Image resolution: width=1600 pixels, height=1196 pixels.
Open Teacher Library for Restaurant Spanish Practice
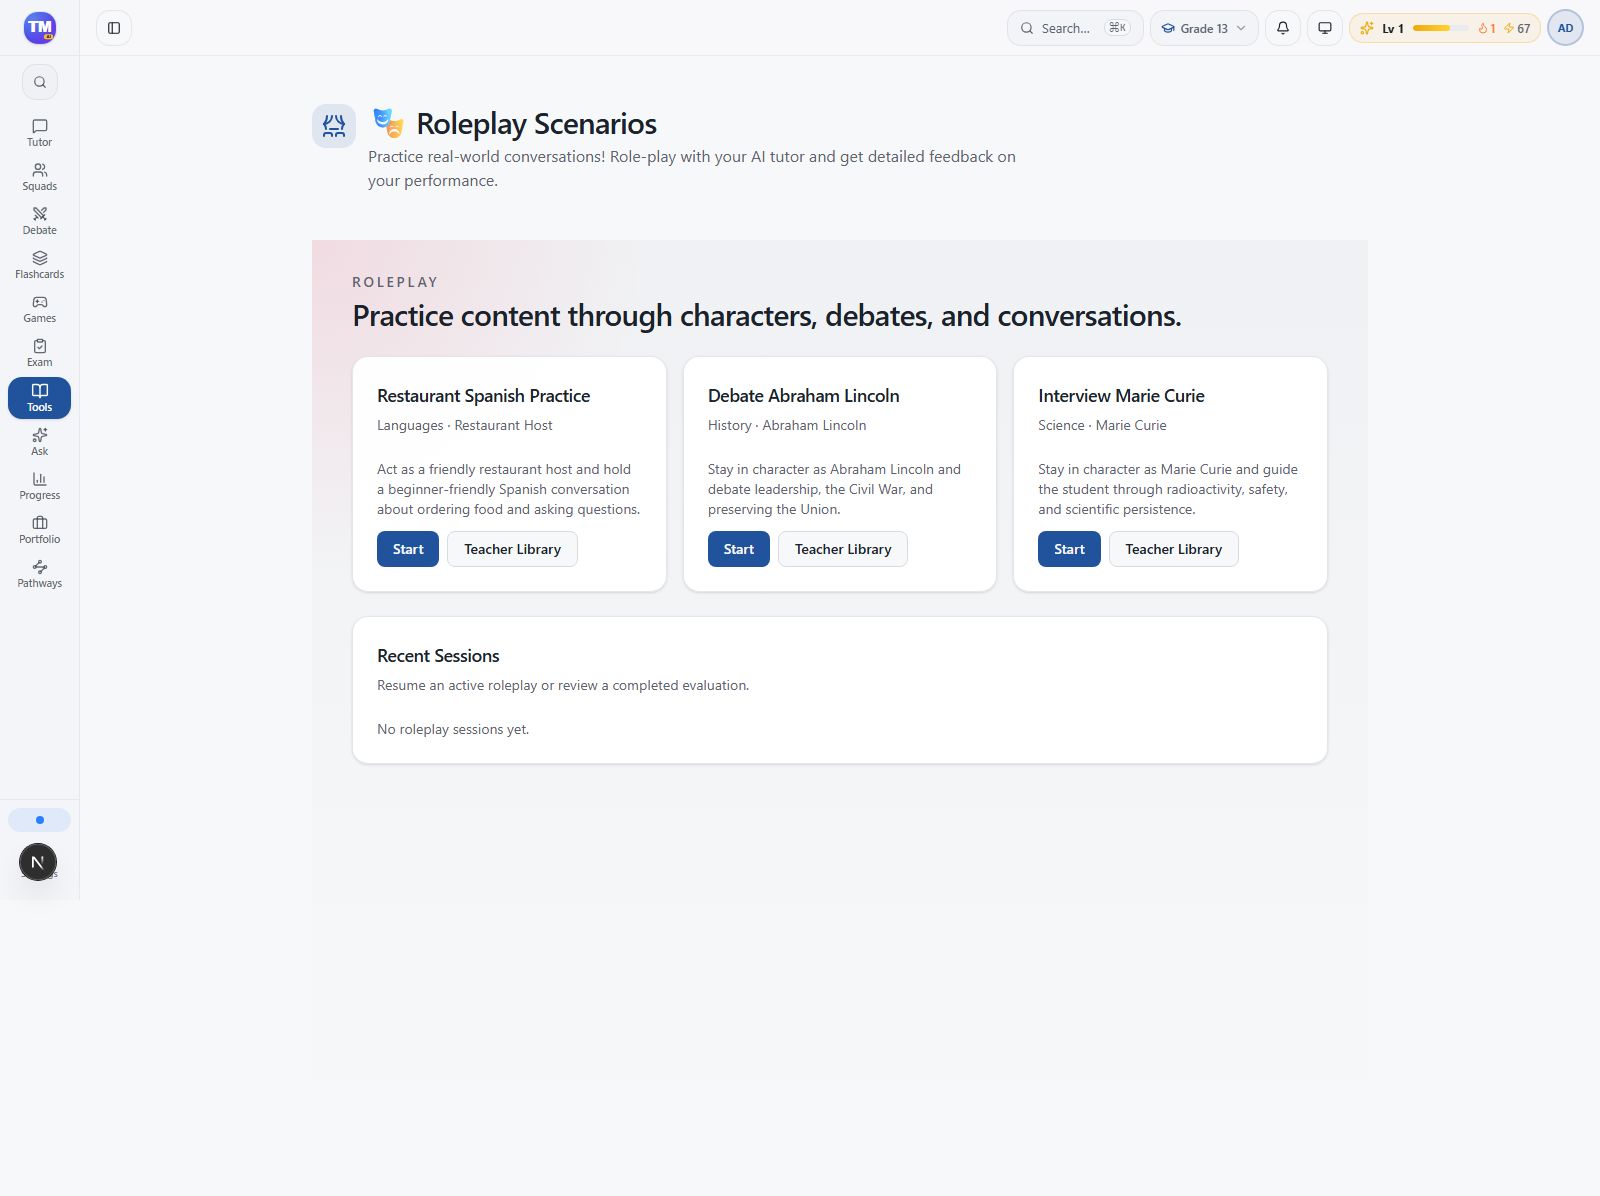(x=512, y=549)
